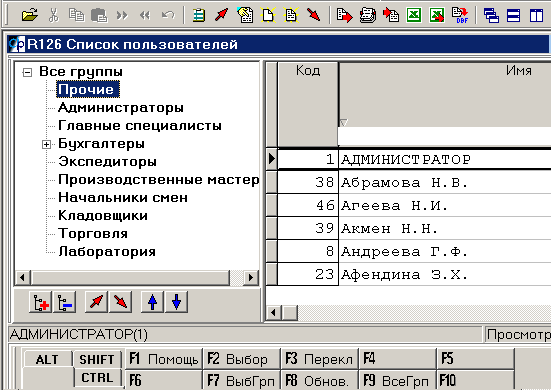This screenshot has width=551, height=390.
Task: Select the Акмен Н.Н. row
Action: 409,228
